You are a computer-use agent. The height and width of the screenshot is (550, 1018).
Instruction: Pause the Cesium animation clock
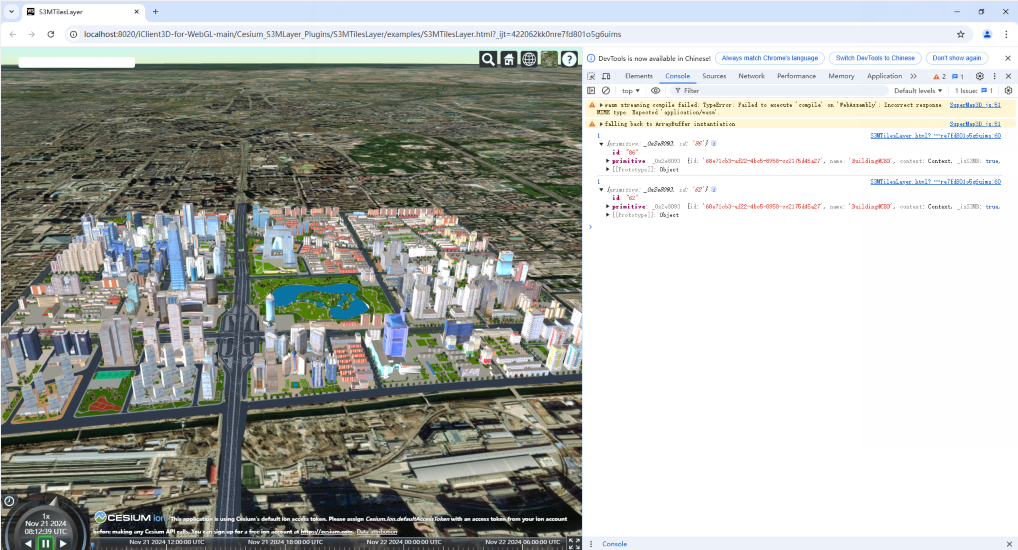(x=45, y=544)
